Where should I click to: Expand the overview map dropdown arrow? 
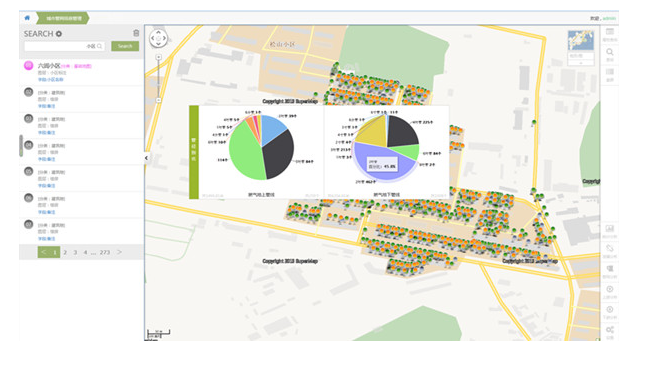click(581, 63)
